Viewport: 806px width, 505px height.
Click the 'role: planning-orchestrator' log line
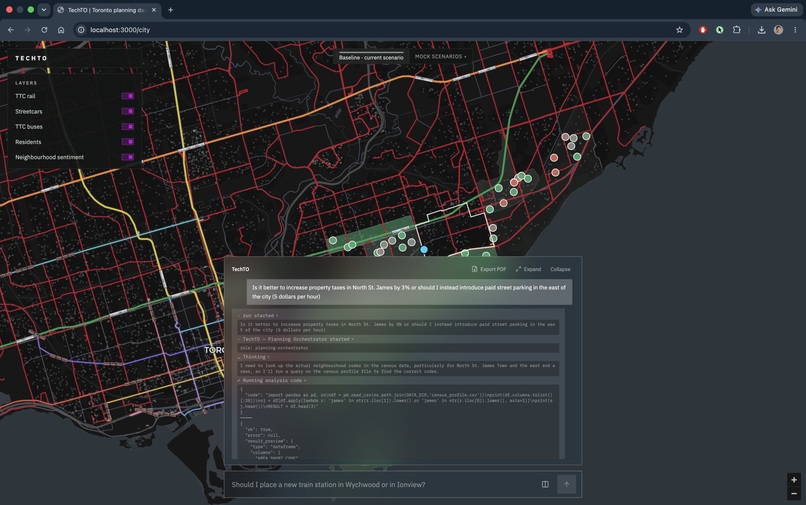point(398,348)
